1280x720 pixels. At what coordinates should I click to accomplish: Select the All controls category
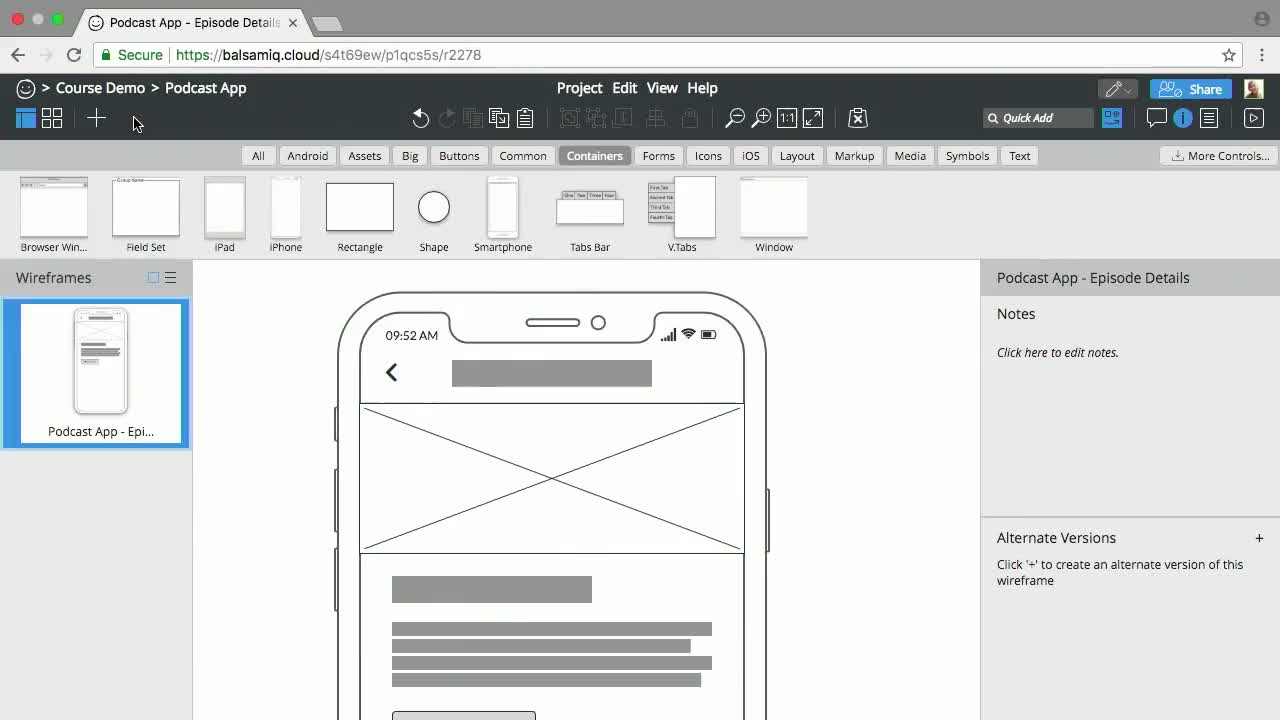[x=258, y=156]
